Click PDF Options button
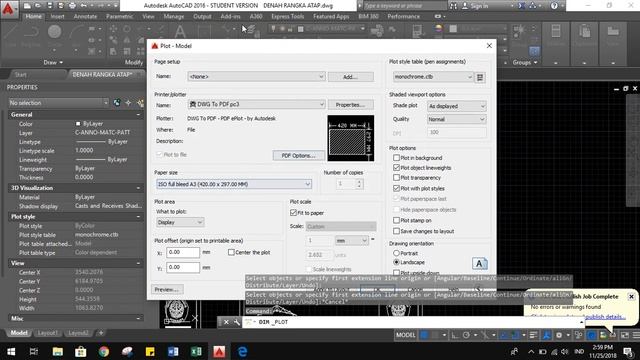Screen dimensions: 640x360 point(298,156)
